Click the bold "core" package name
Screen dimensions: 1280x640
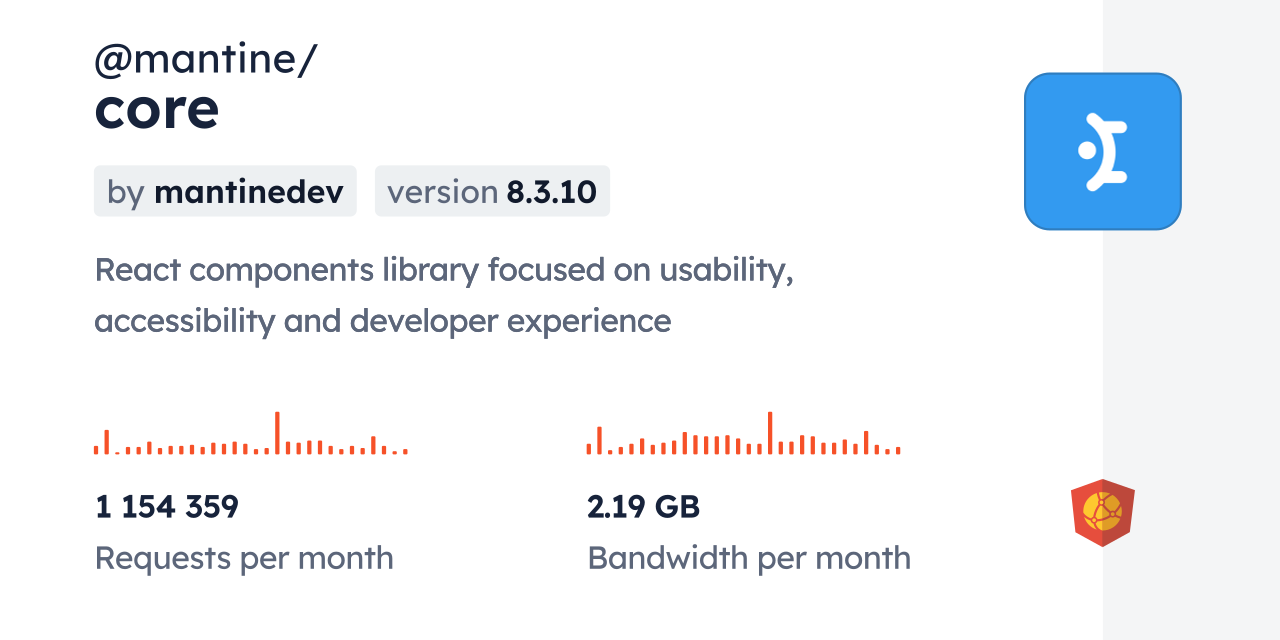pos(156,110)
